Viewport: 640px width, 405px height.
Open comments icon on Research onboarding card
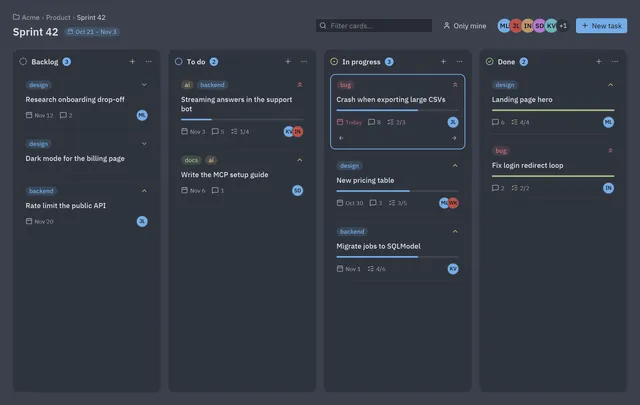(66, 115)
